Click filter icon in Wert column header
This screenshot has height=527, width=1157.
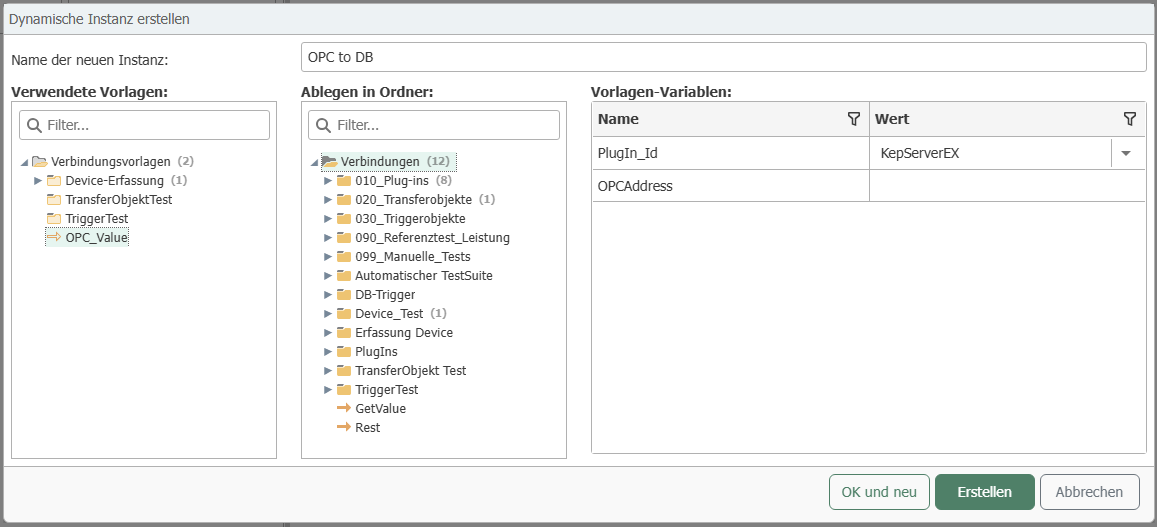(1129, 119)
